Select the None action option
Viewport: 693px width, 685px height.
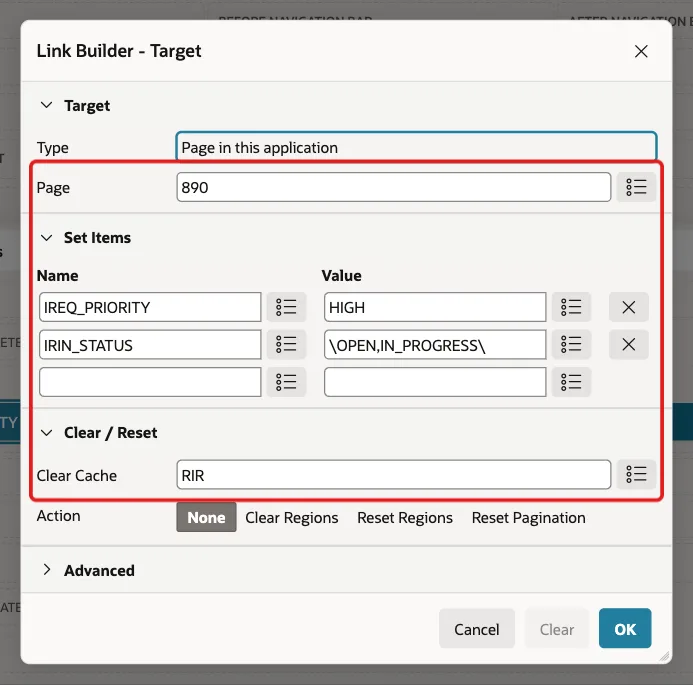click(x=206, y=518)
